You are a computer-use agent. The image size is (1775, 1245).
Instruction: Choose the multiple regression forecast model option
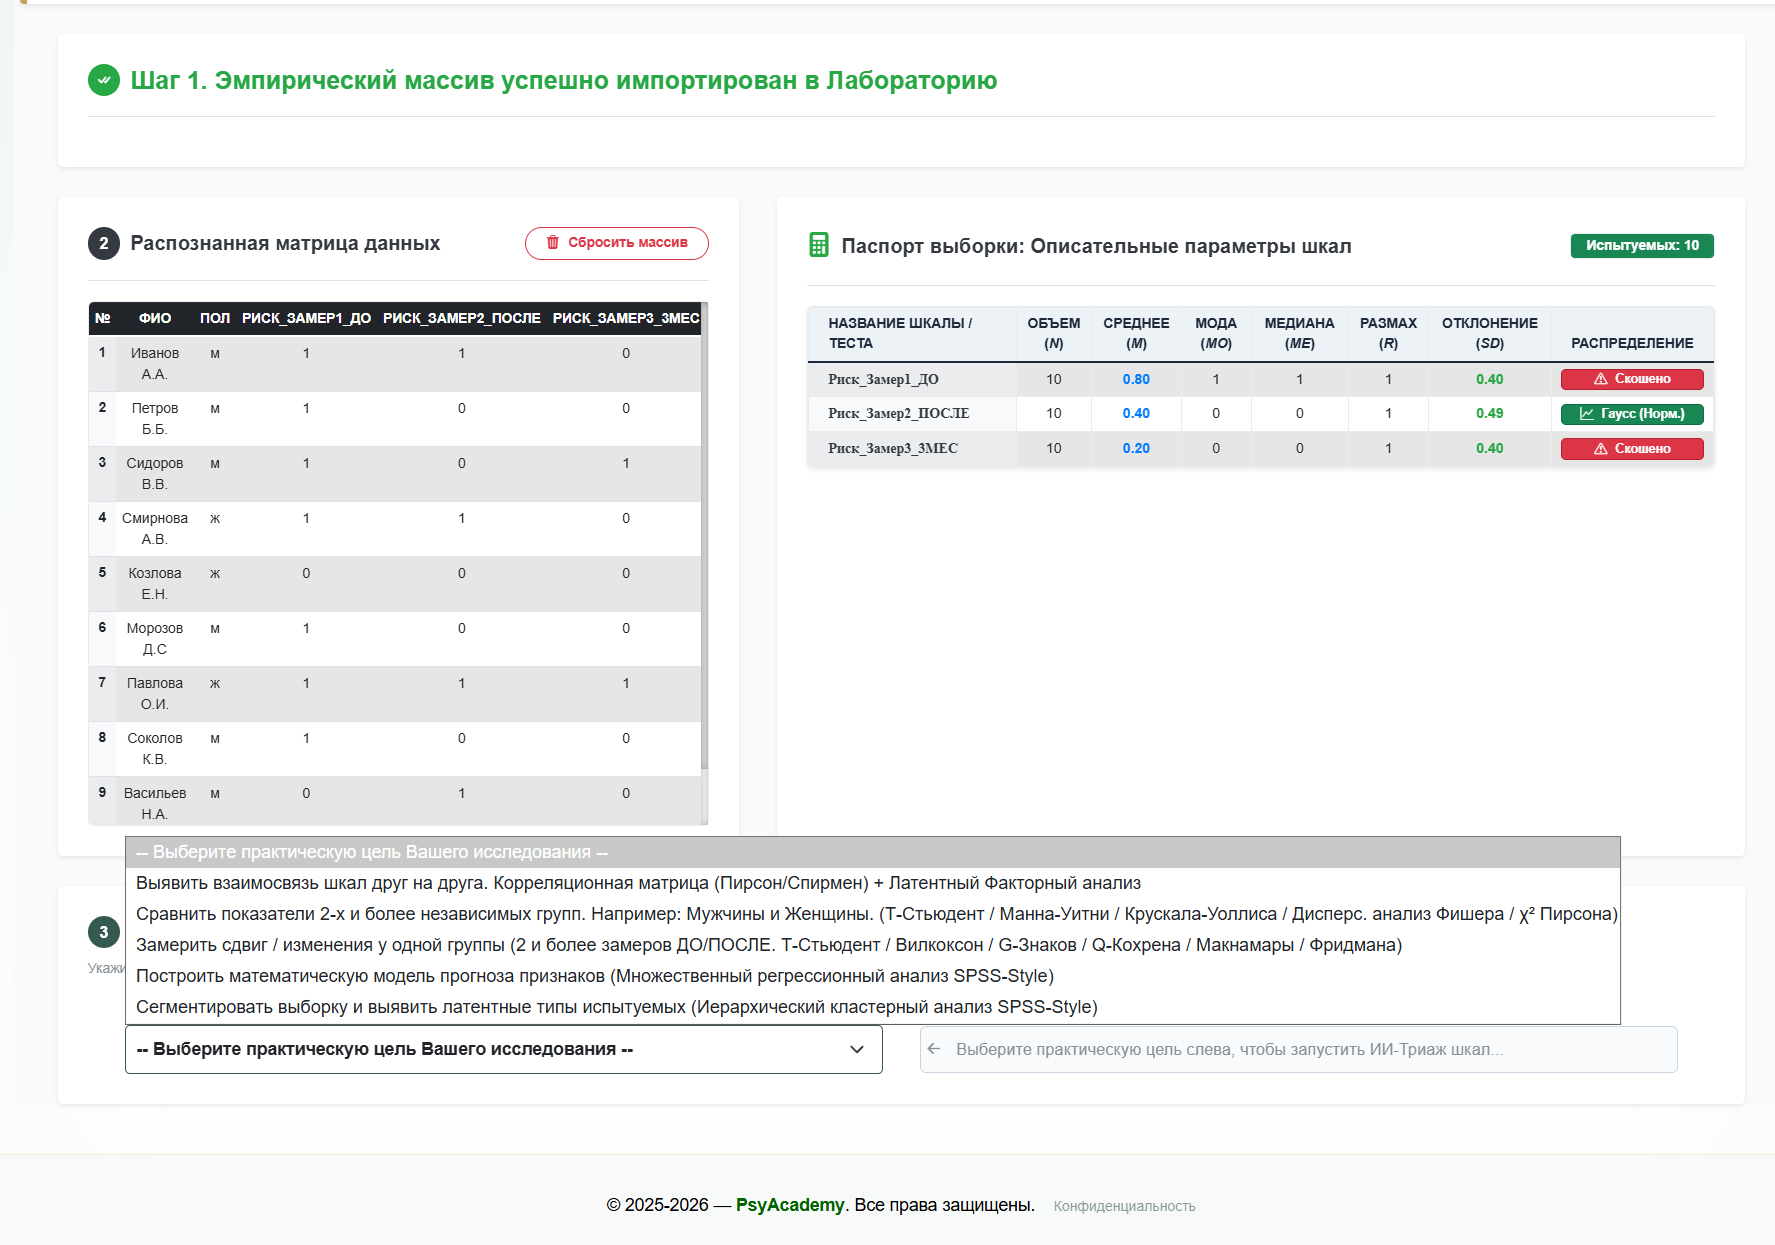point(872,976)
